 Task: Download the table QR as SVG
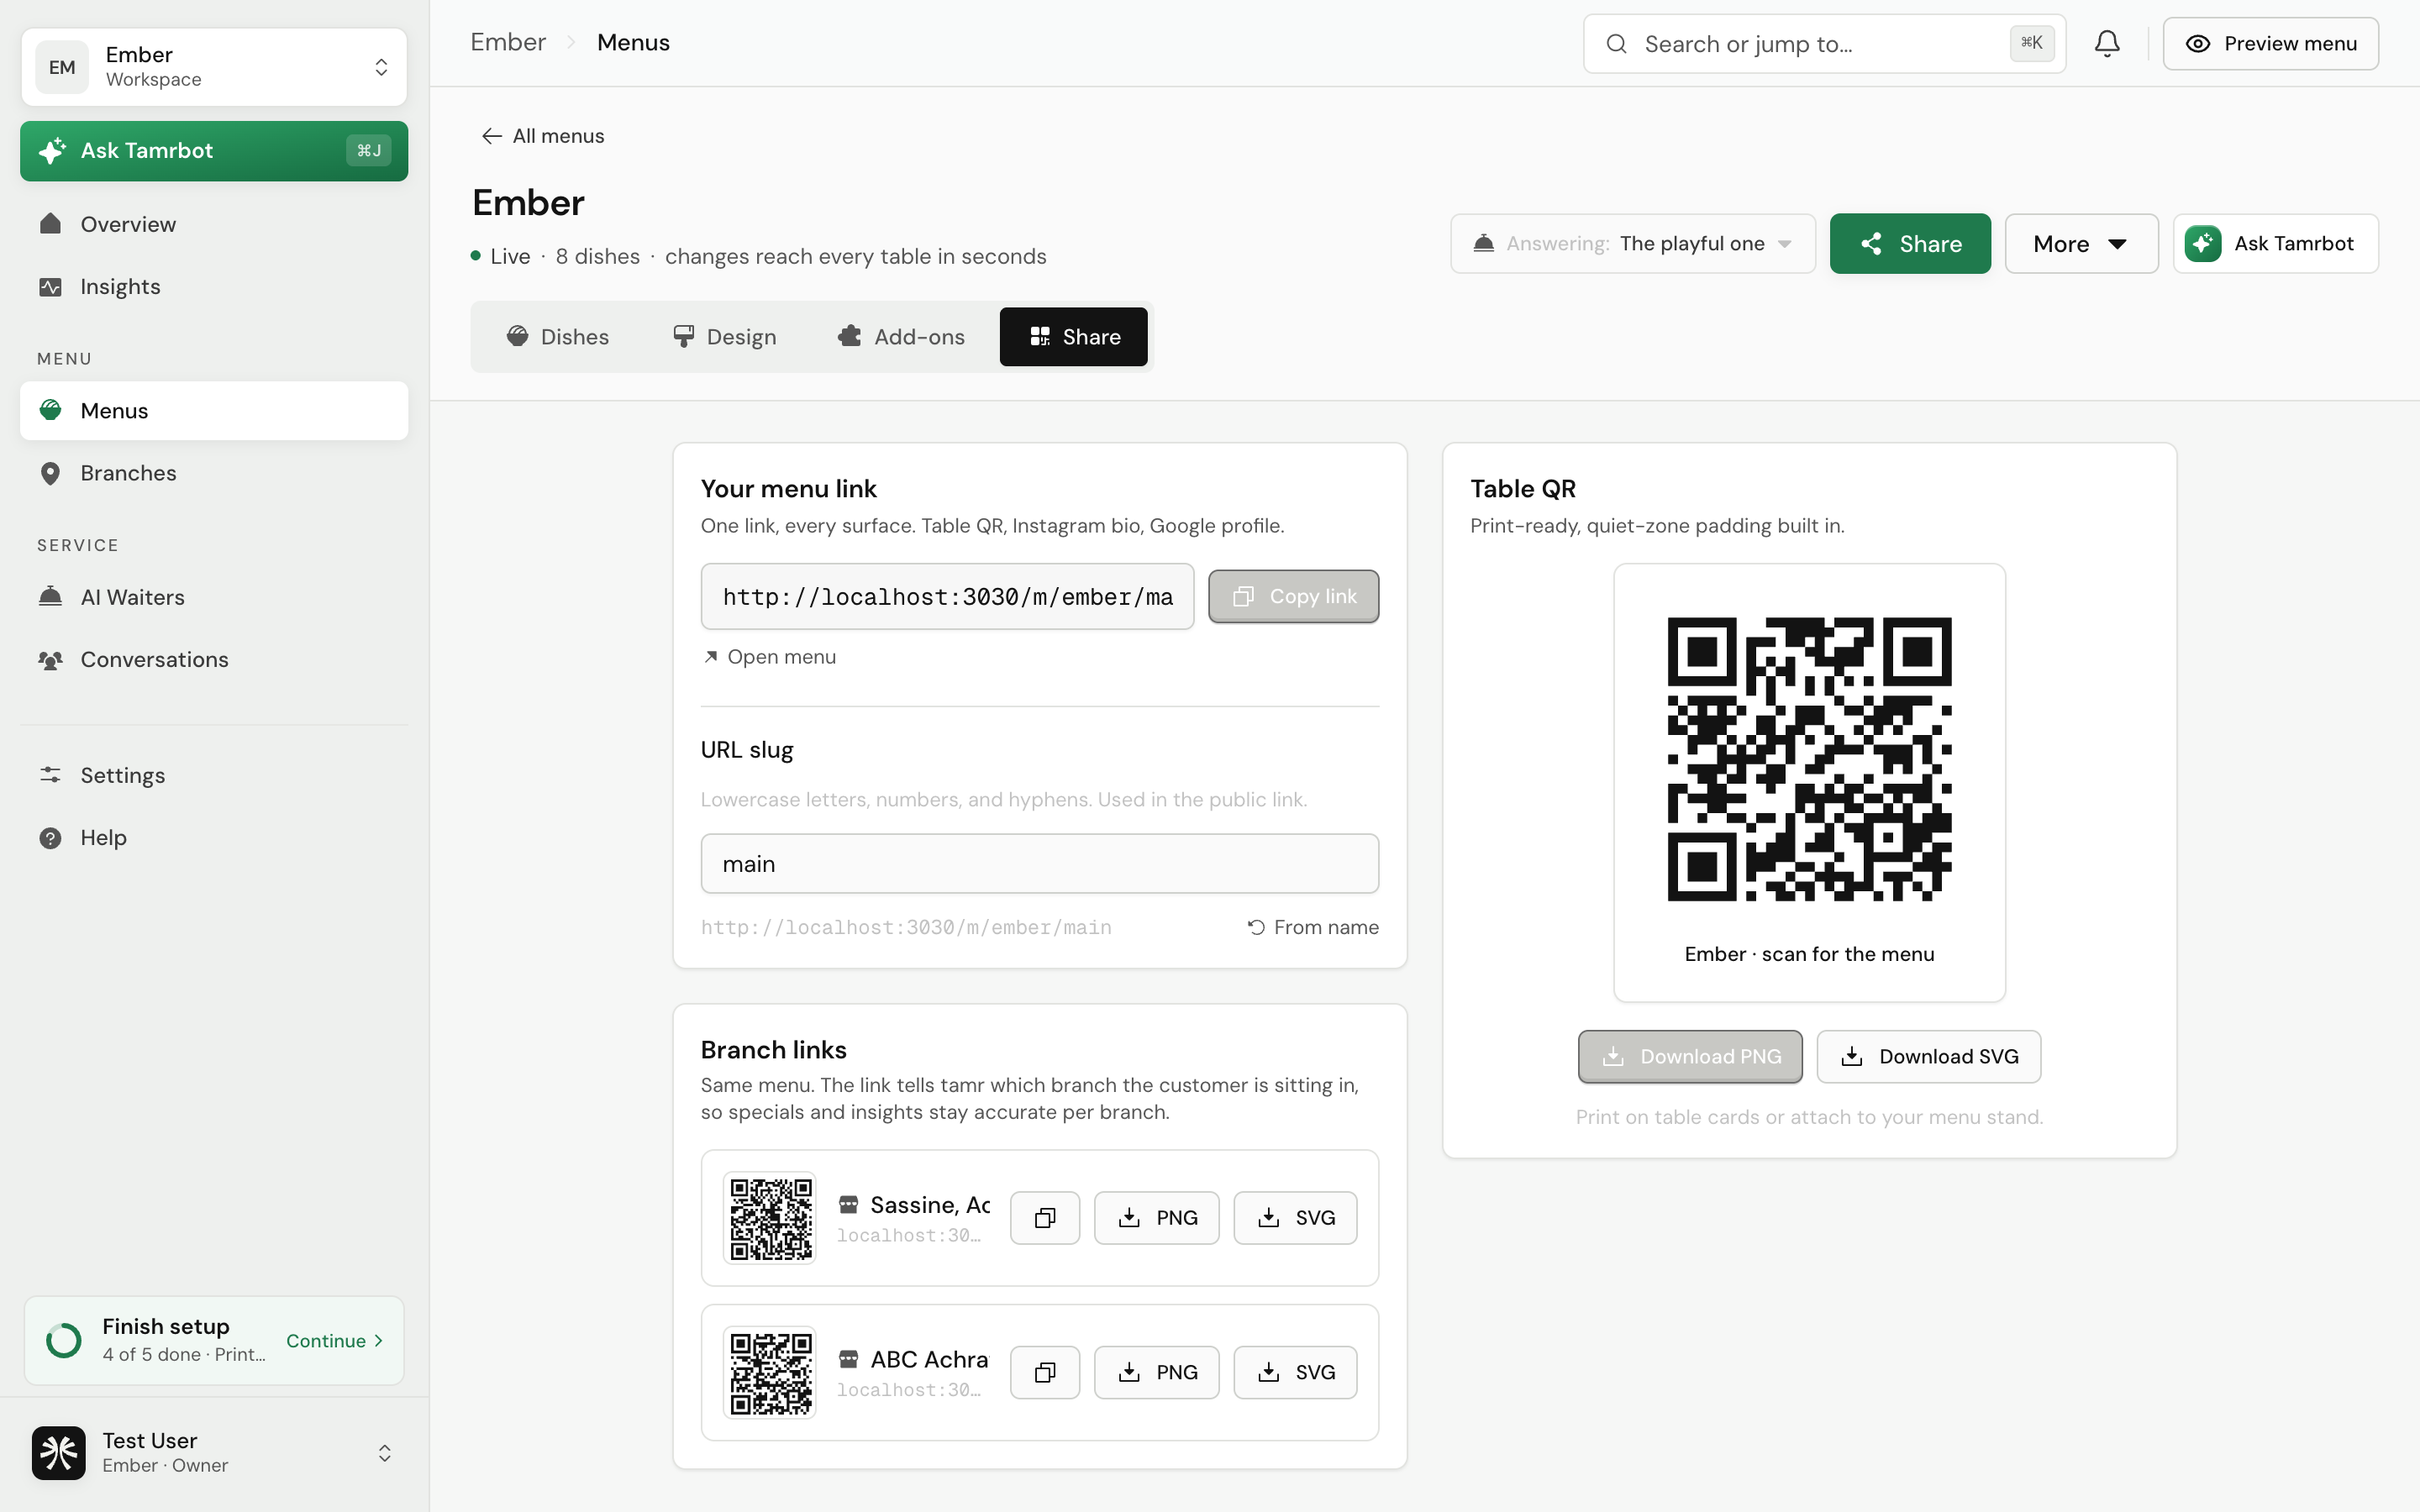[1928, 1057]
